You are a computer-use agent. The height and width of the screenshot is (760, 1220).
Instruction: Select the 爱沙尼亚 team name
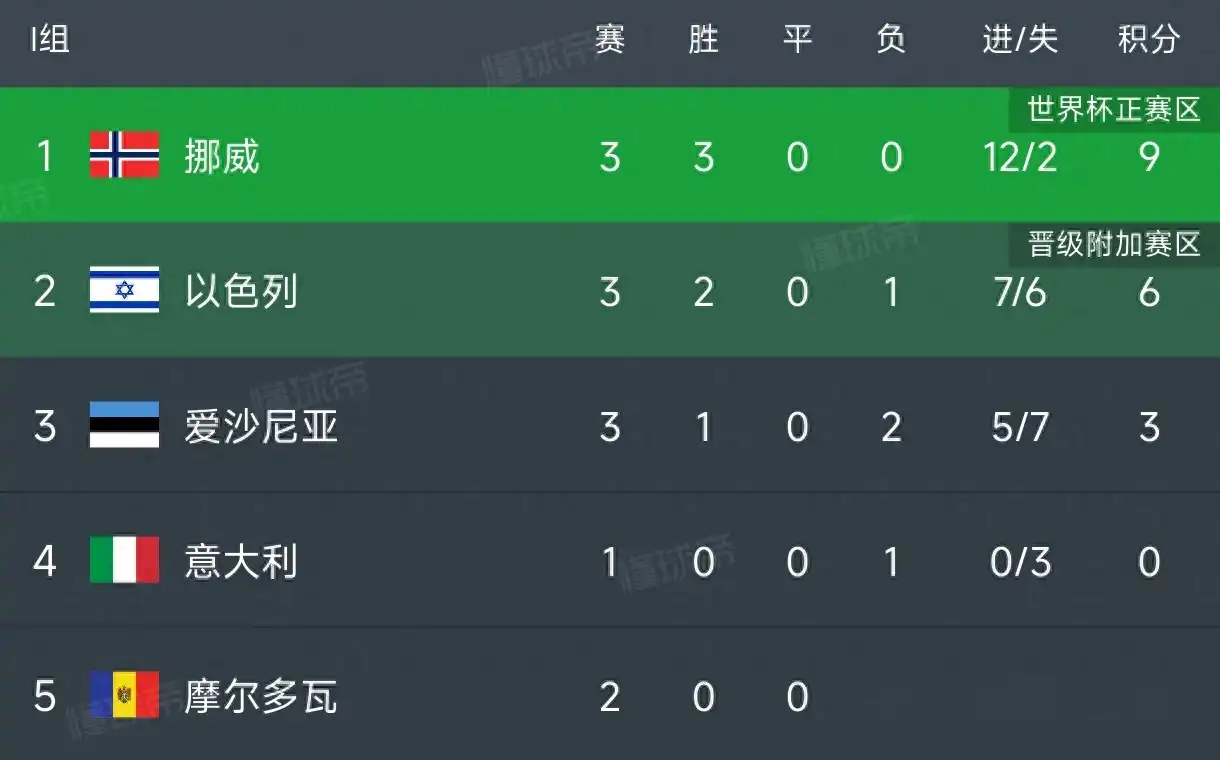pos(261,427)
